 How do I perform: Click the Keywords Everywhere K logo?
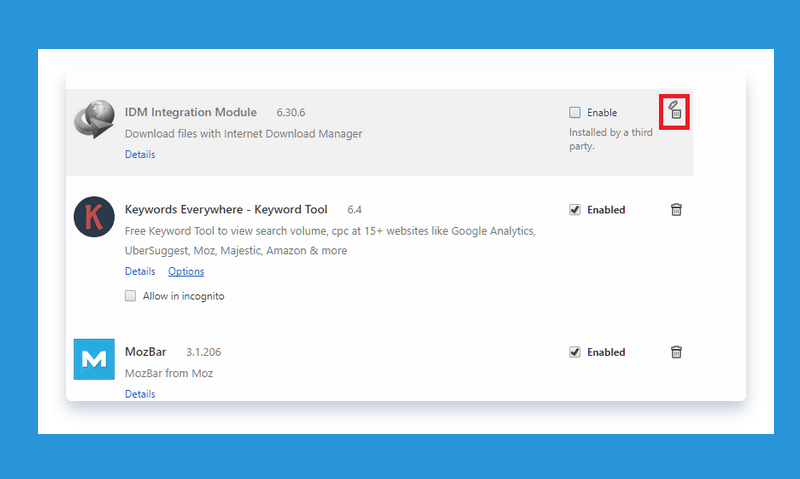tap(94, 217)
